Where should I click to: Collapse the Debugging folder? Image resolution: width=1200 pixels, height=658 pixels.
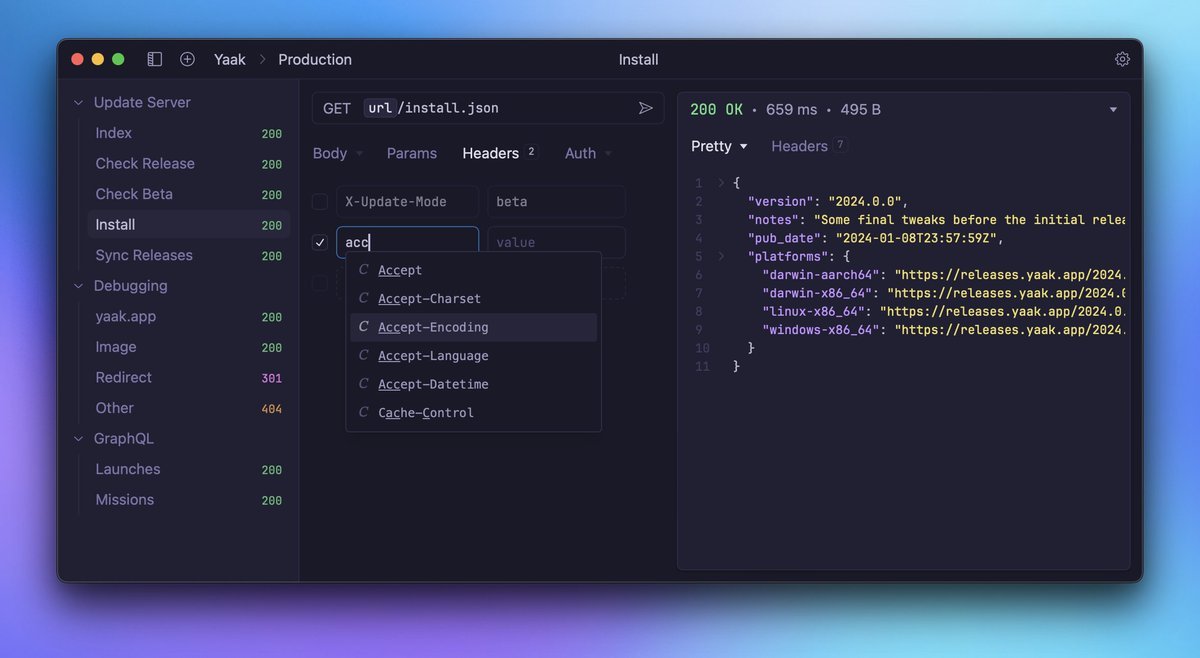[x=79, y=286]
